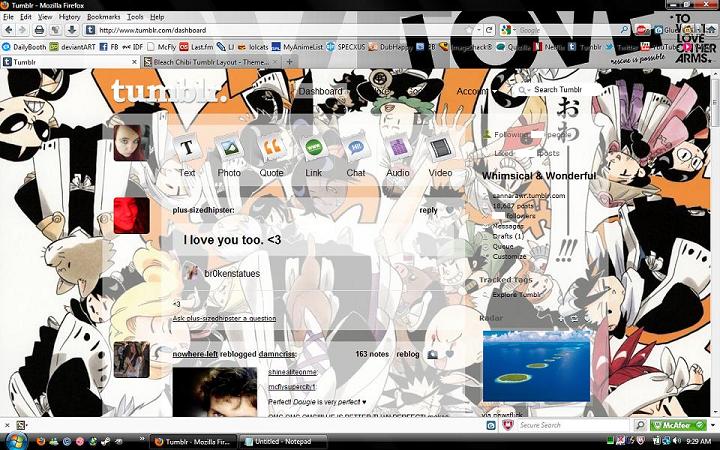Go to the Tumblr Dashboard link
720x450 pixels.
pos(321,91)
